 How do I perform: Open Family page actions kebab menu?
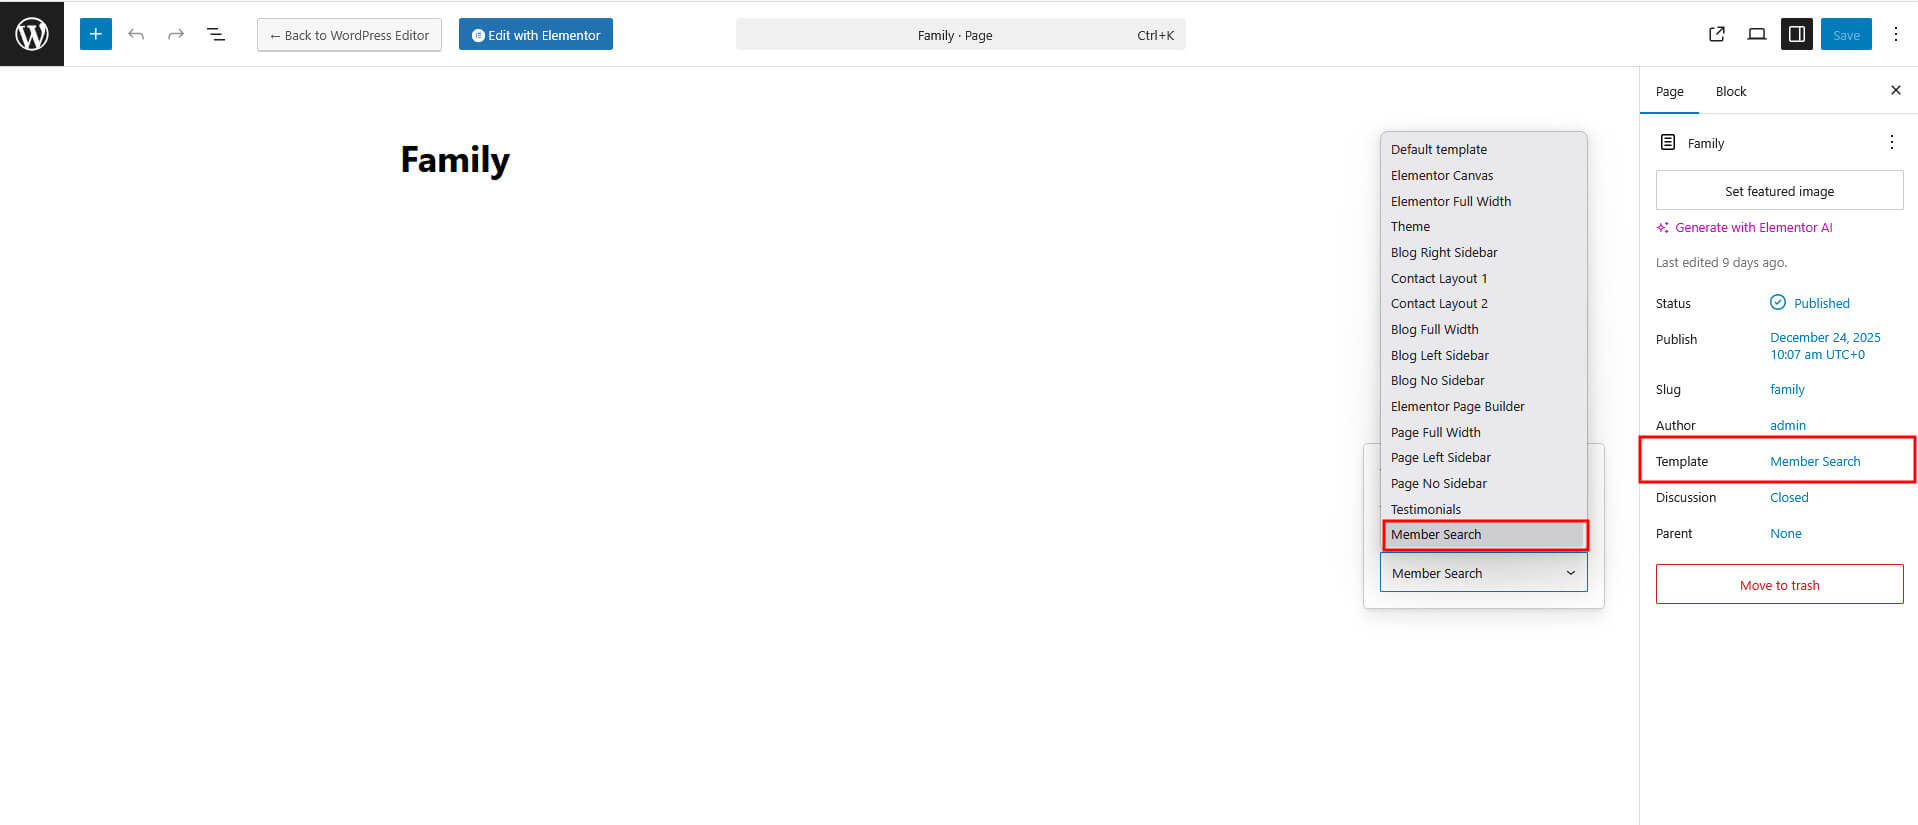(1891, 142)
